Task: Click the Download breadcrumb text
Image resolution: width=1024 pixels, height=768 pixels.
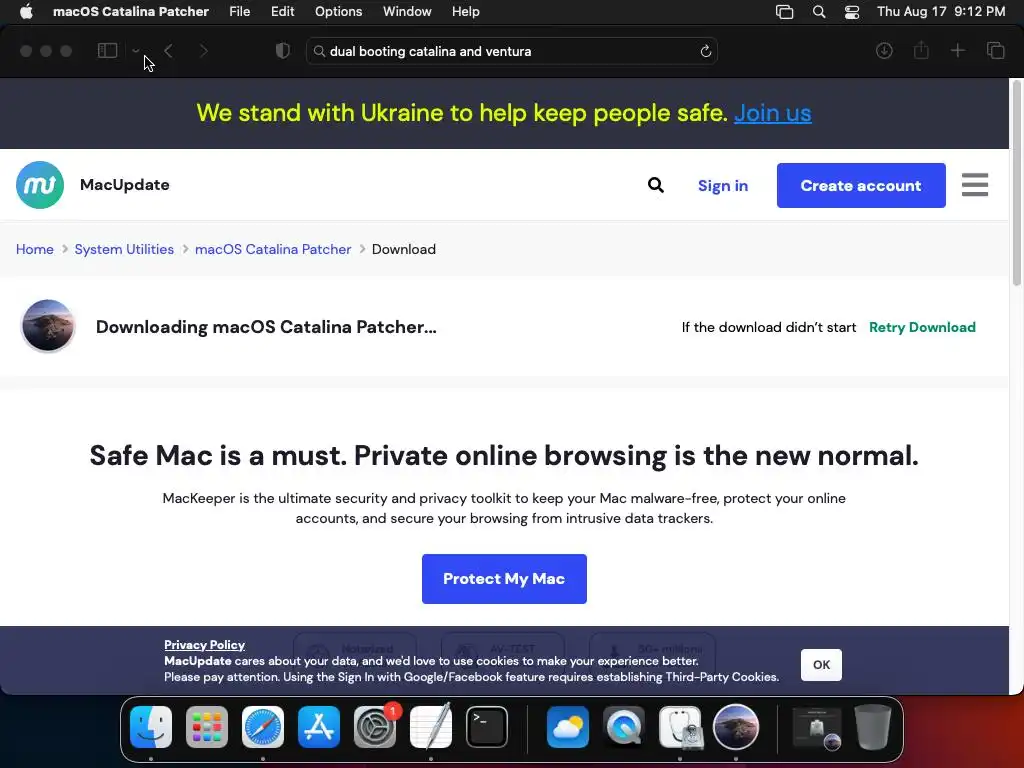Action: (404, 249)
